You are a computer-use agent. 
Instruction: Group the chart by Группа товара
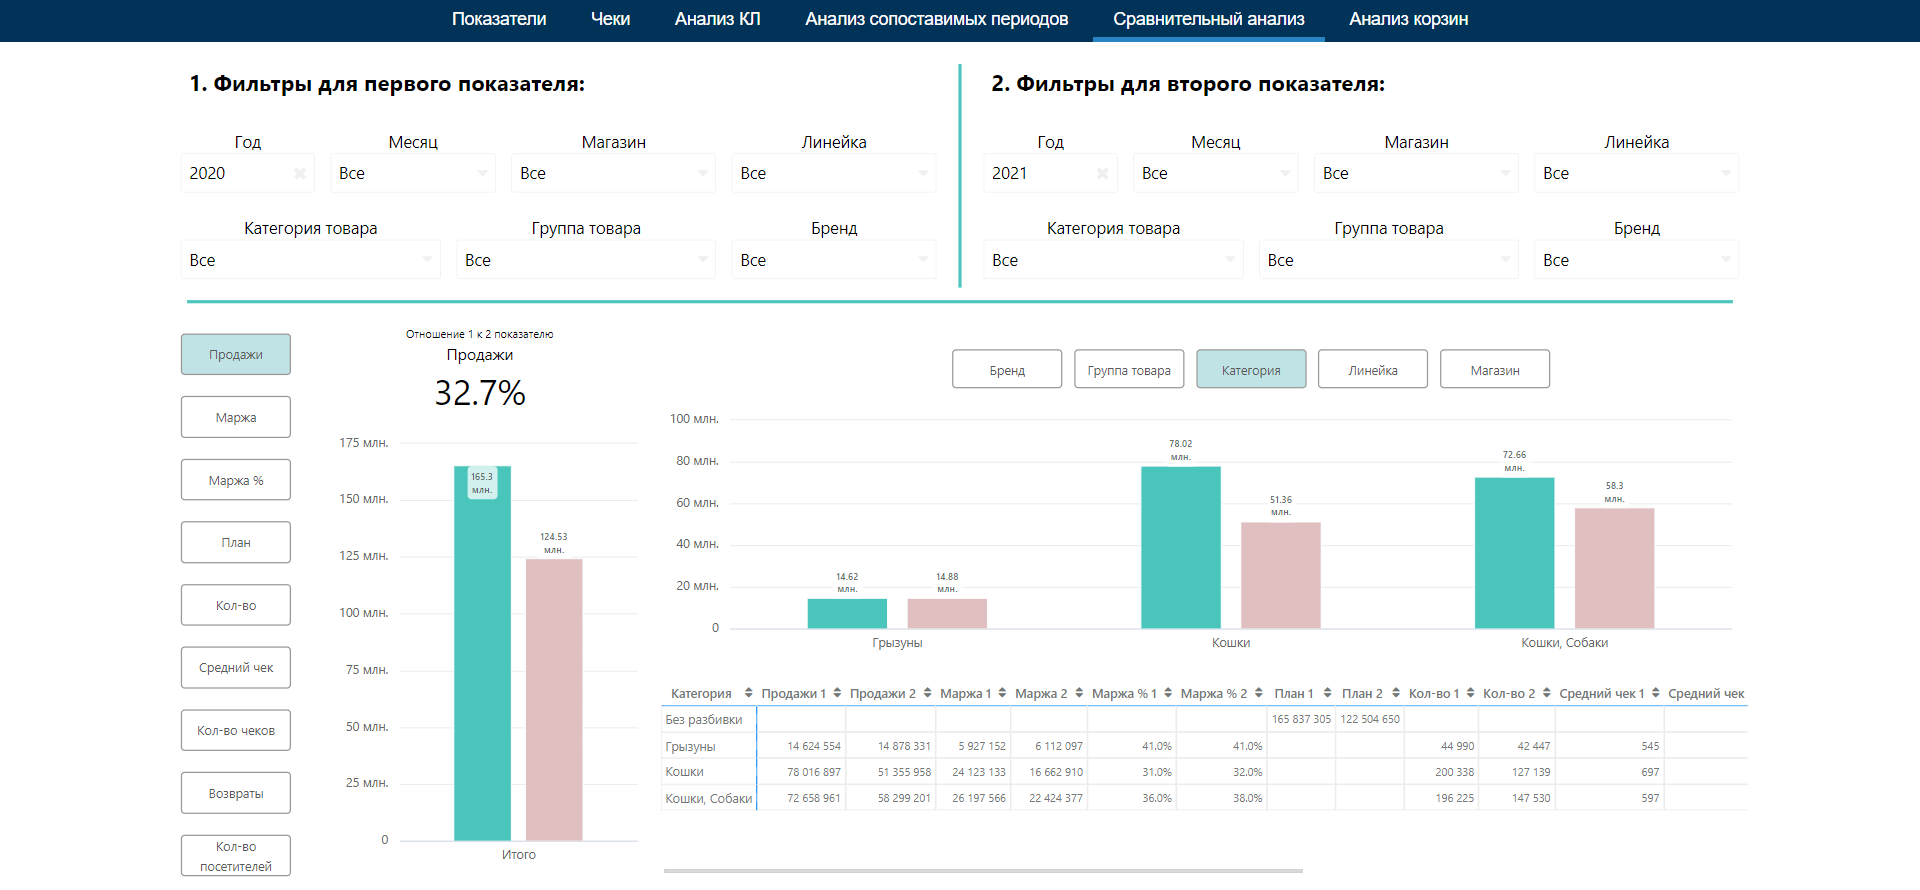[x=1129, y=369]
